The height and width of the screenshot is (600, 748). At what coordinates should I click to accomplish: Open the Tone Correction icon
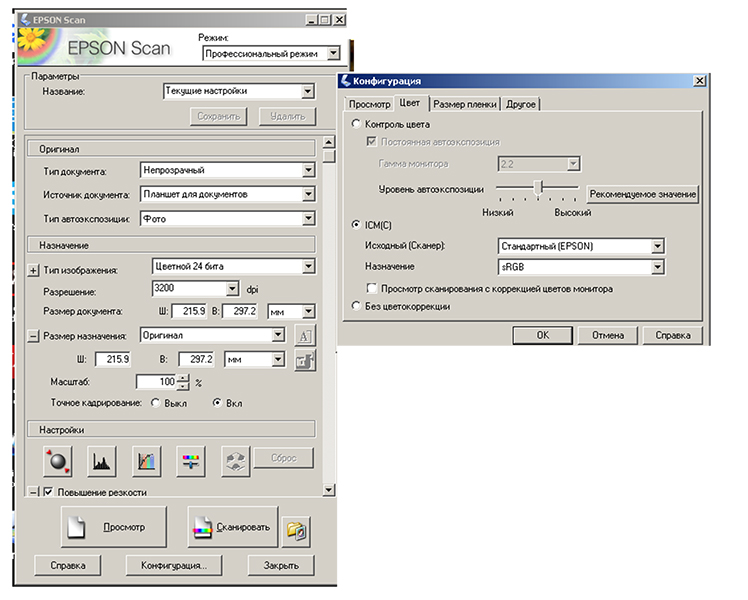tap(146, 461)
